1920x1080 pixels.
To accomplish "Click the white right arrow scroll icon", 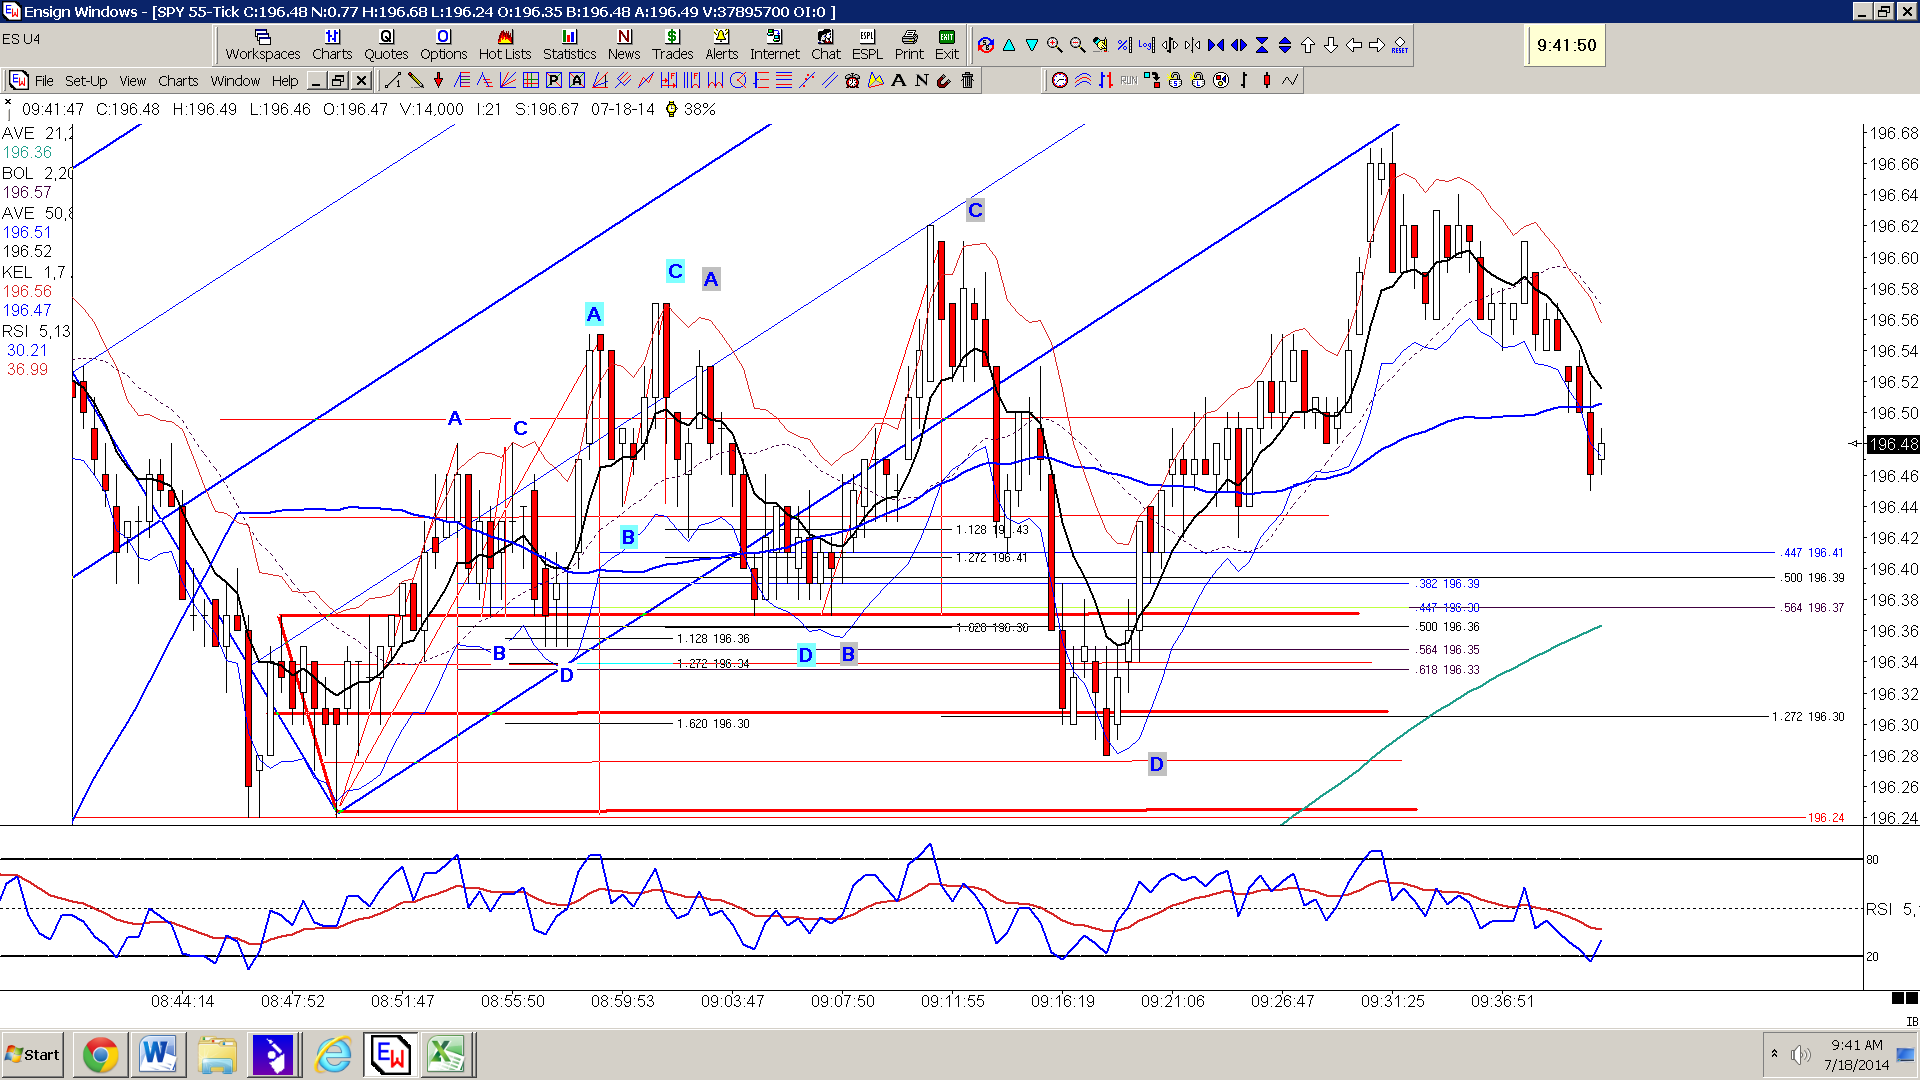I will point(1377,45).
